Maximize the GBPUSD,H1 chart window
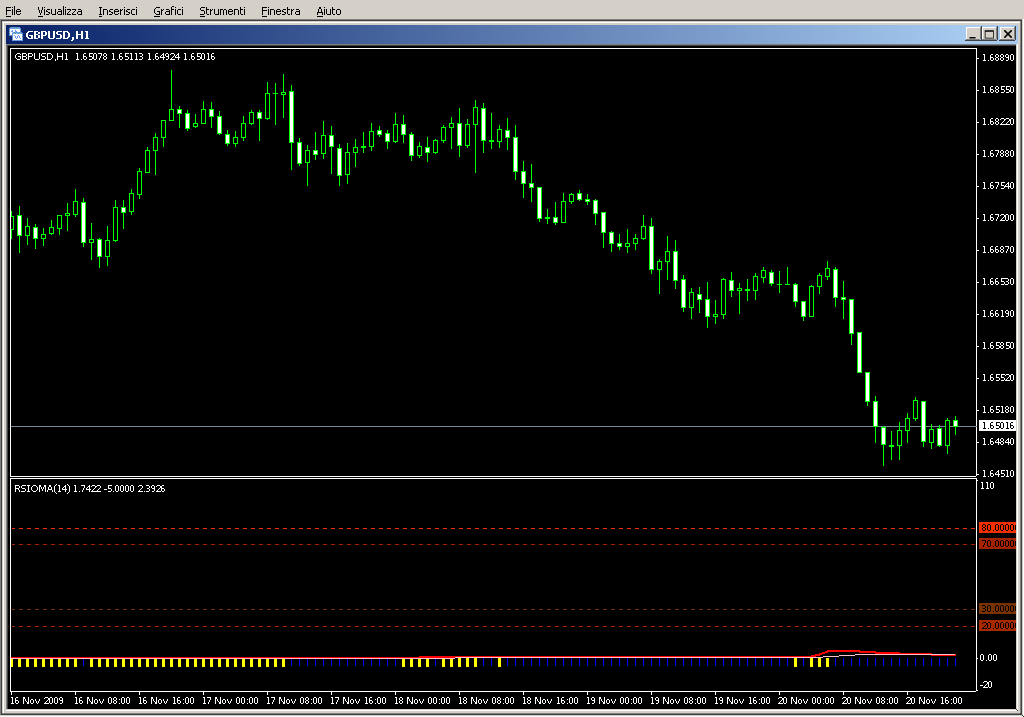 tap(990, 34)
